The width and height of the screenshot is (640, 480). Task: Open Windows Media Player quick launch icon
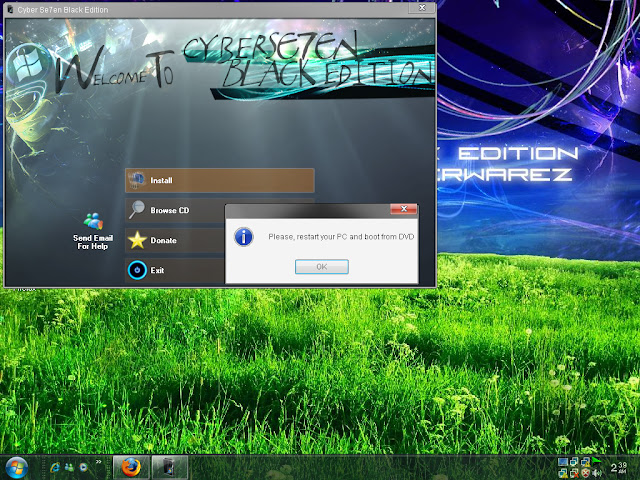83,467
